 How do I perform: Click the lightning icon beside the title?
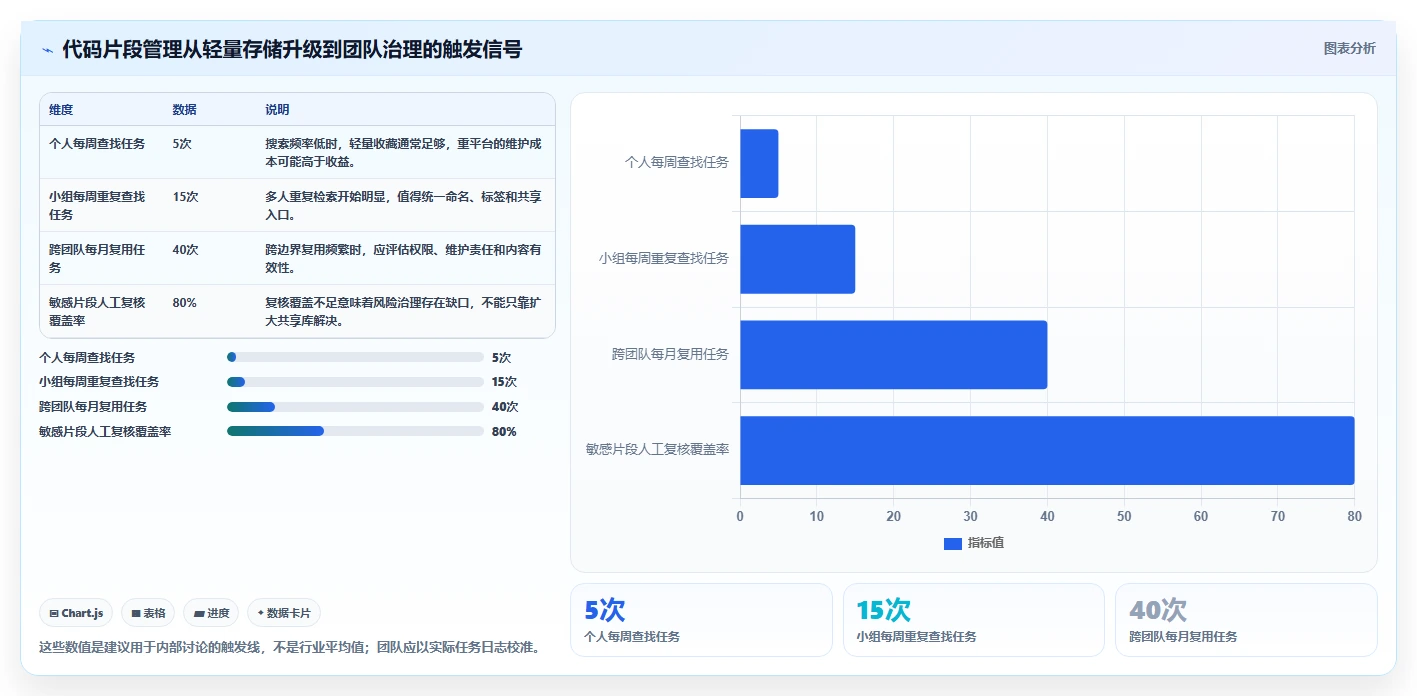click(x=47, y=50)
